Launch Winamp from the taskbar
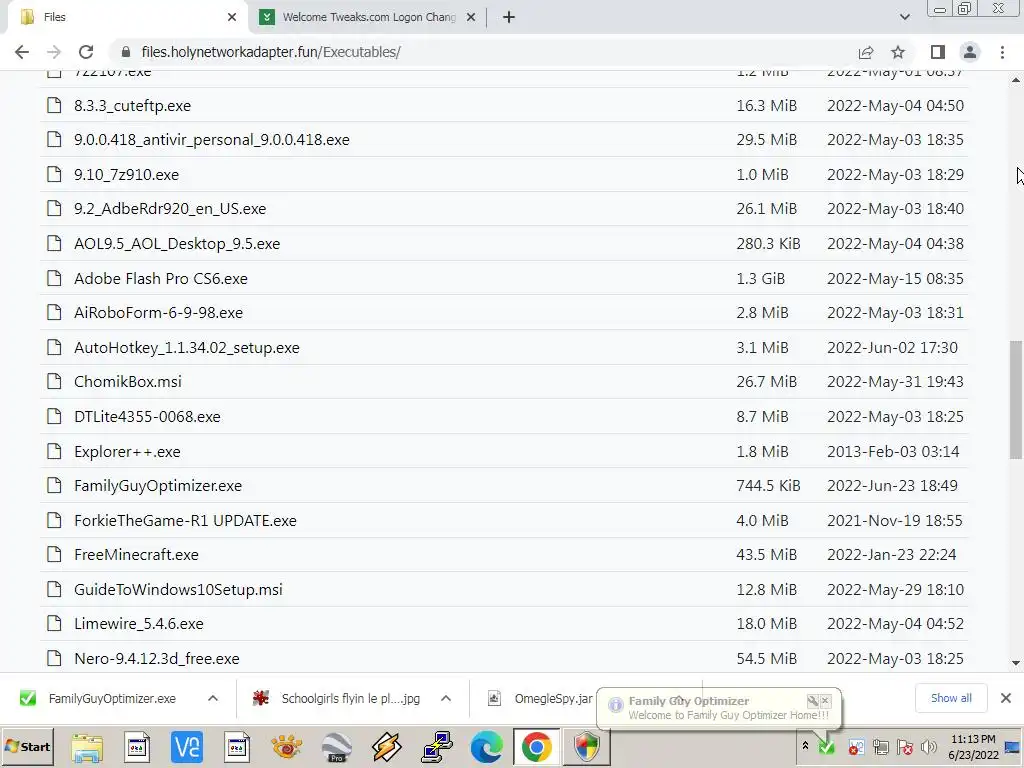 386,747
